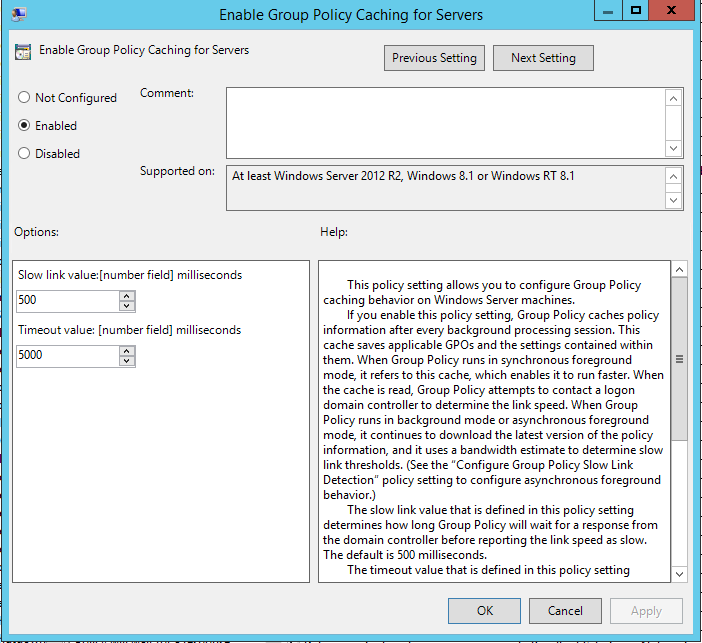Click the Apply button

(x=646, y=611)
